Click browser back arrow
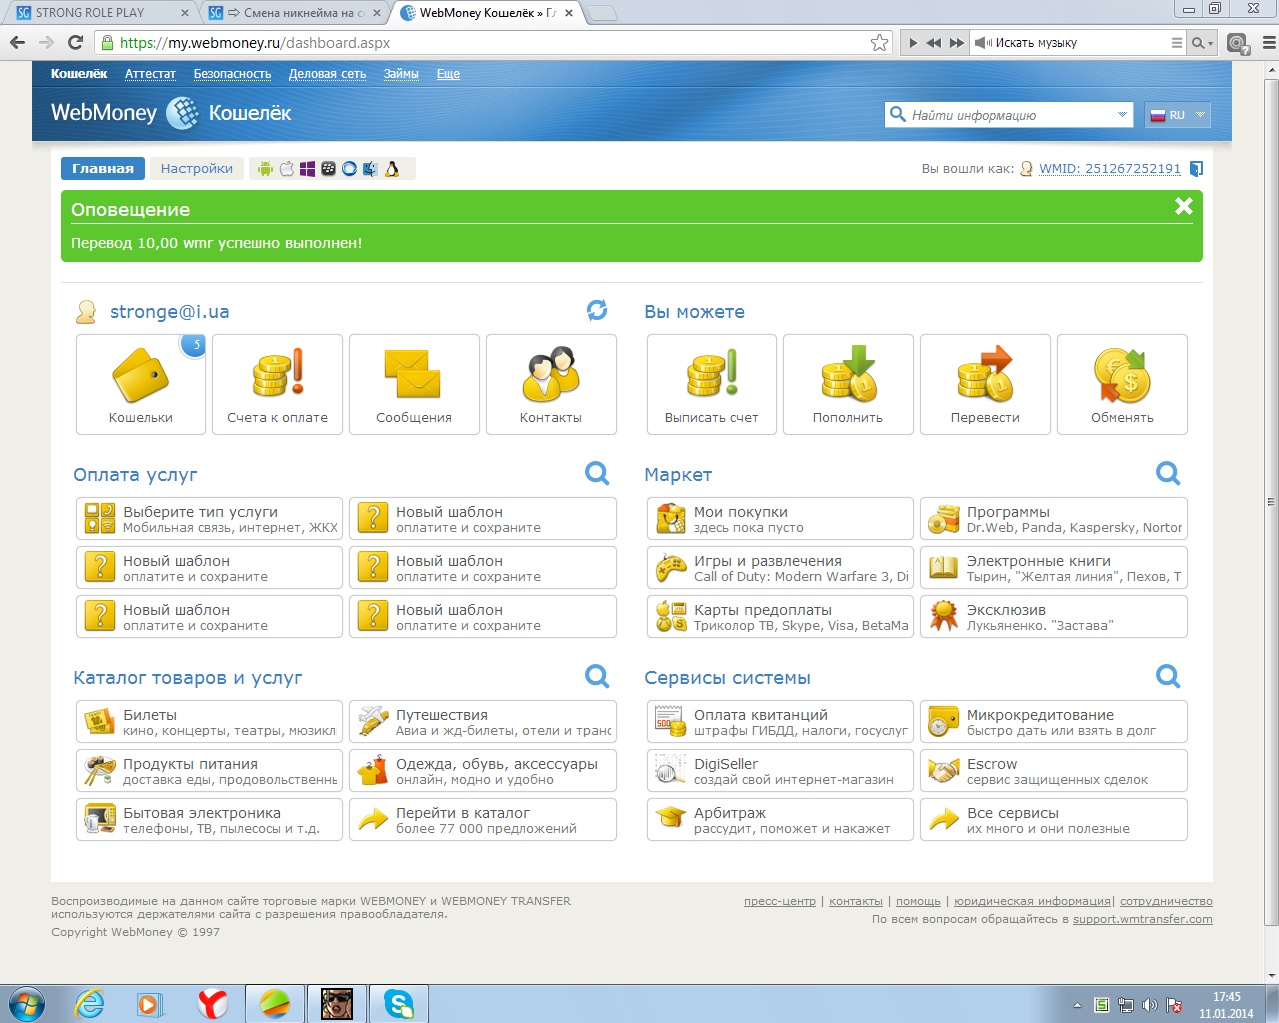1279x1023 pixels. coord(17,42)
